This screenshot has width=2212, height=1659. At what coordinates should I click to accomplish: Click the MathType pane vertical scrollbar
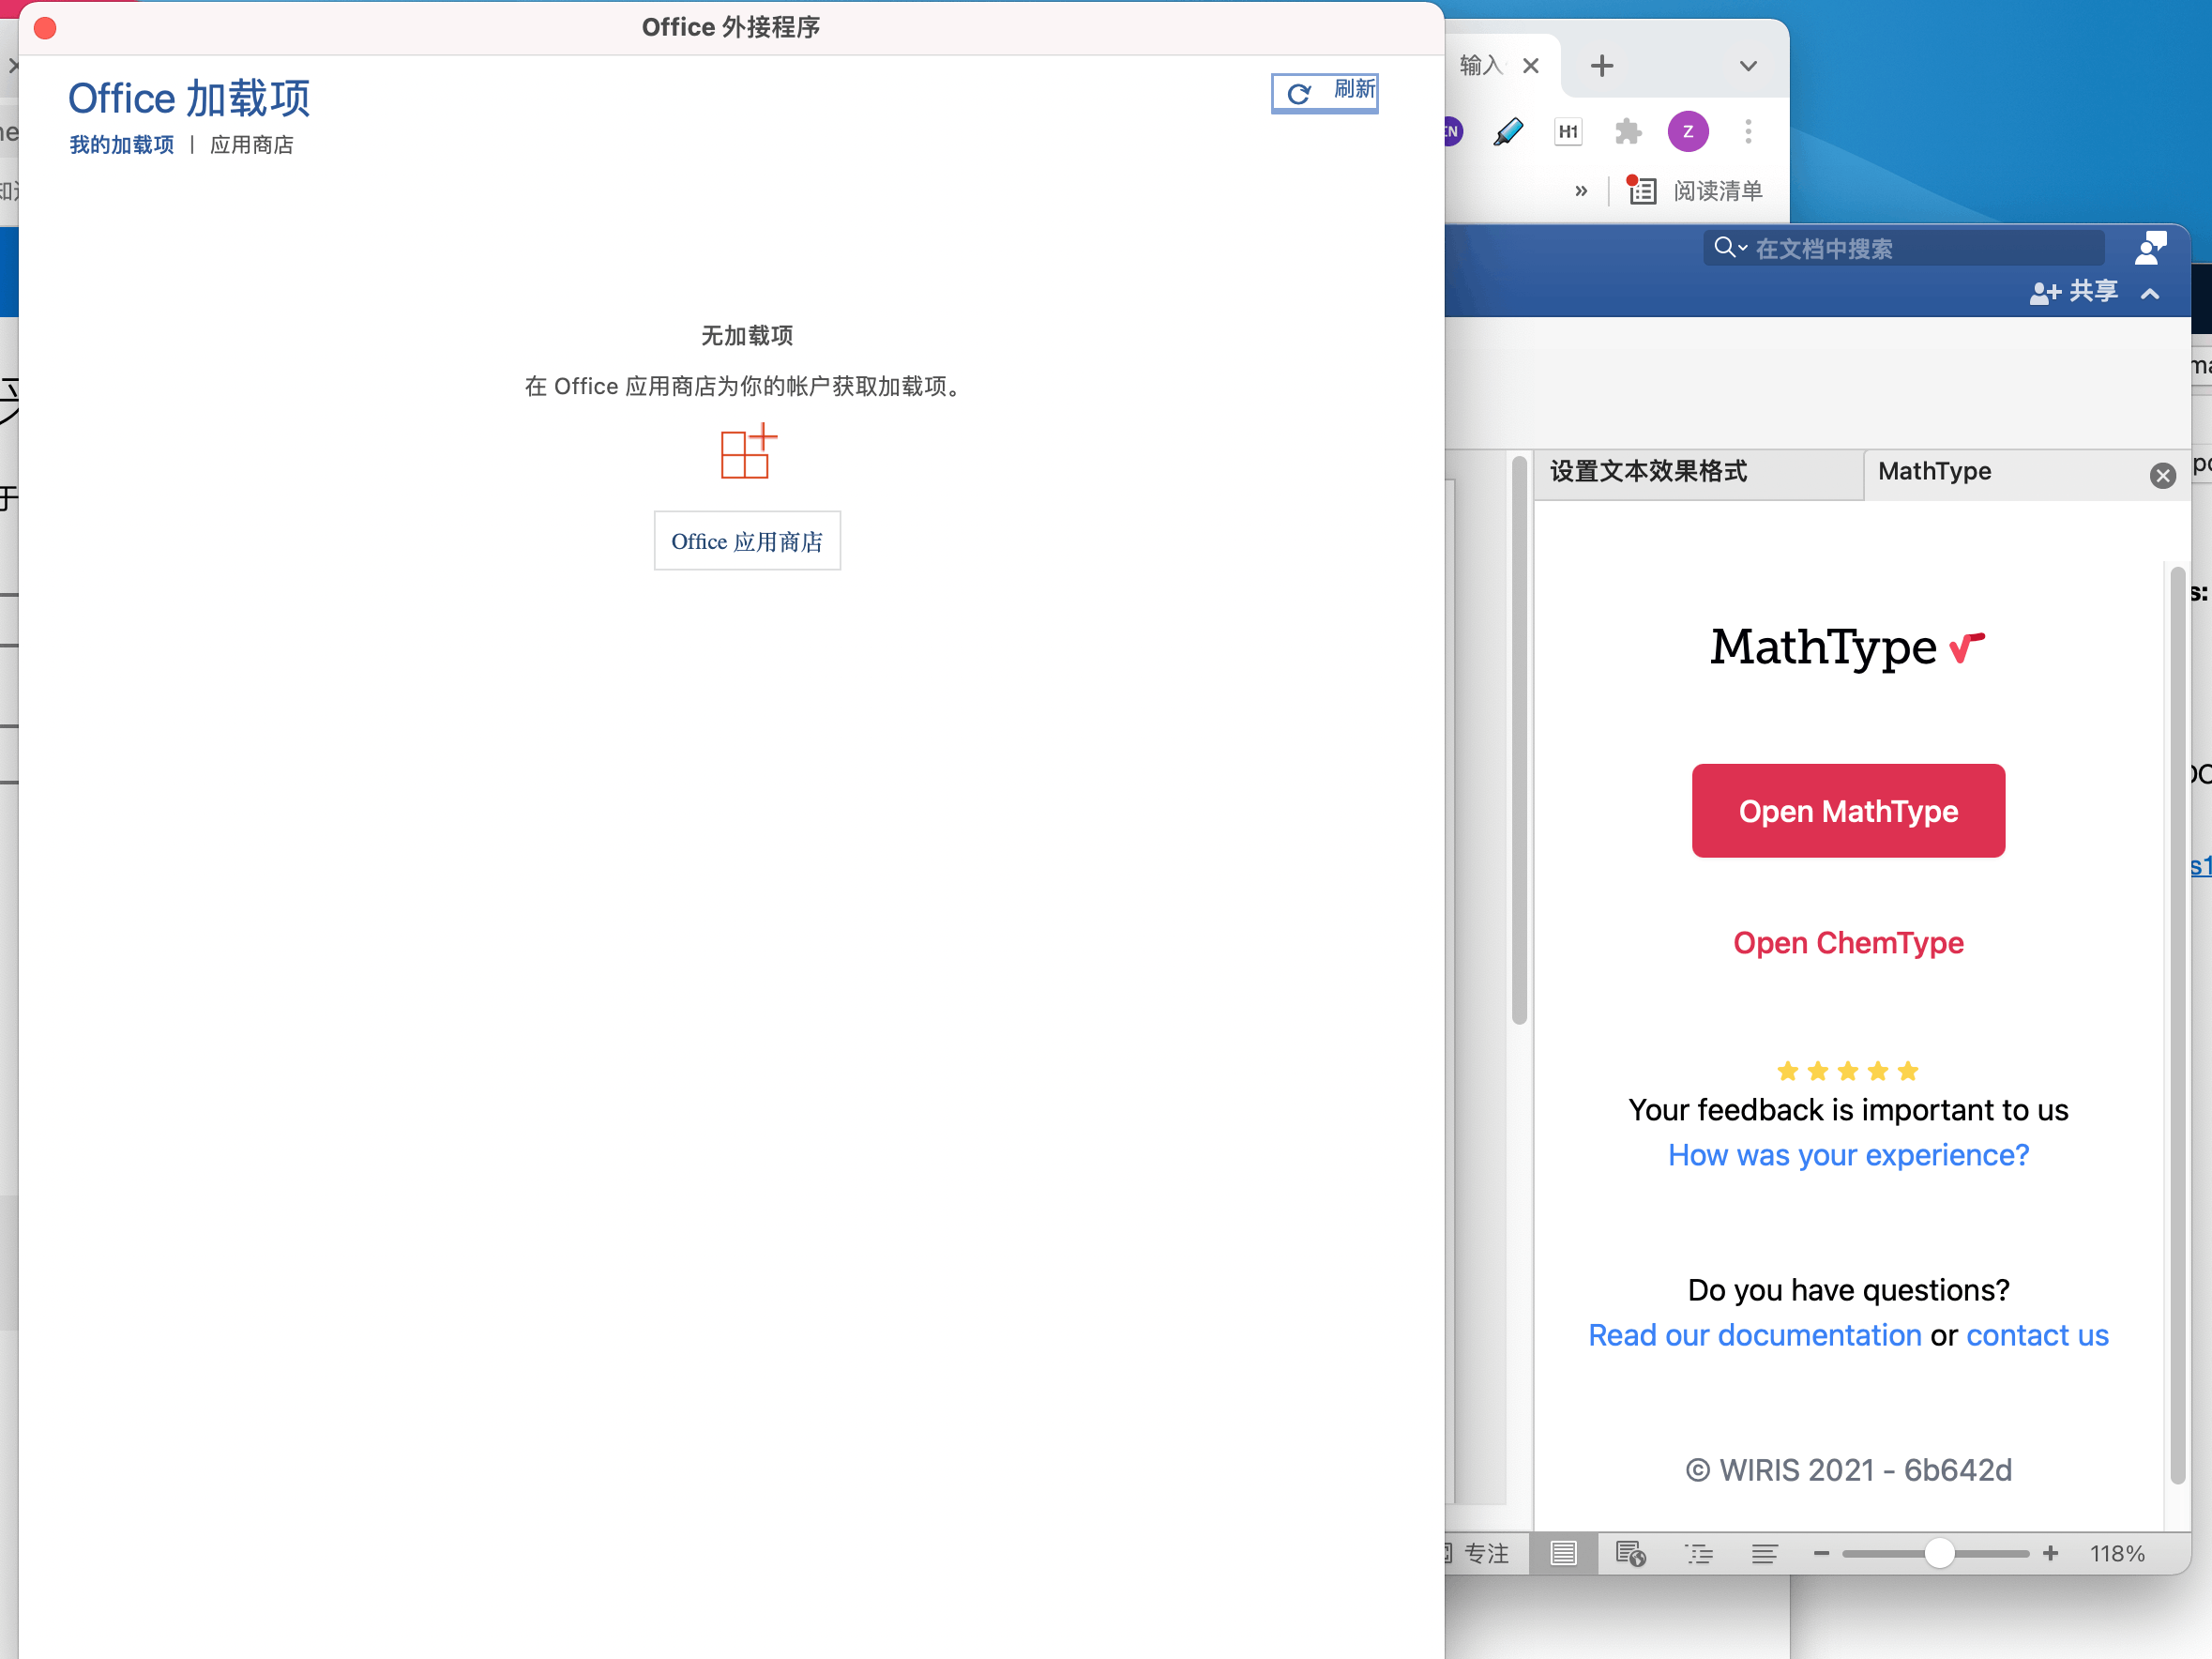pyautogui.click(x=2177, y=1025)
